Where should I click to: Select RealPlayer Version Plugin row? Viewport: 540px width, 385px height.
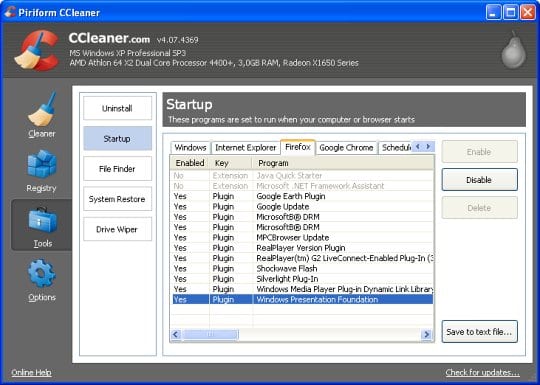302,248
